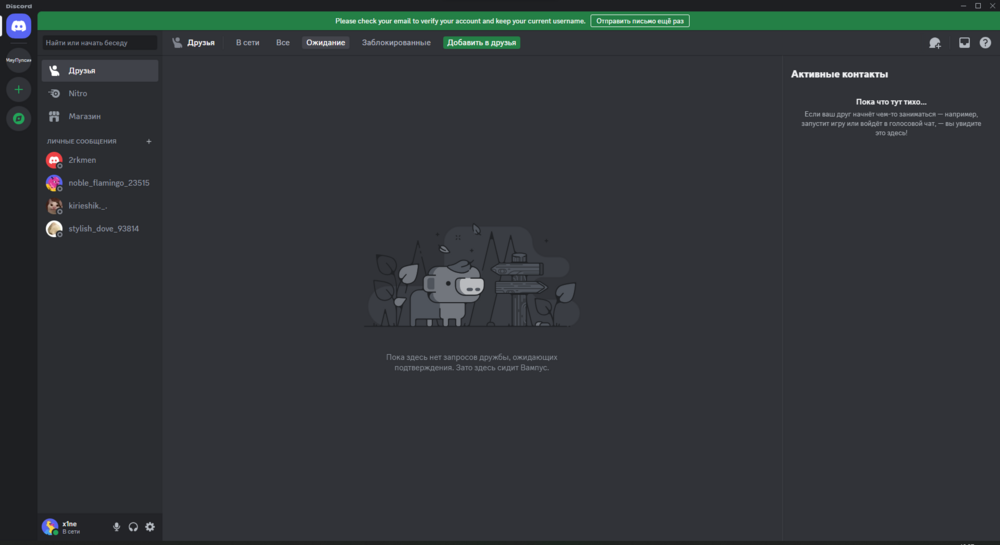Switch to the В сети tab
The height and width of the screenshot is (545, 1000).
click(x=247, y=43)
